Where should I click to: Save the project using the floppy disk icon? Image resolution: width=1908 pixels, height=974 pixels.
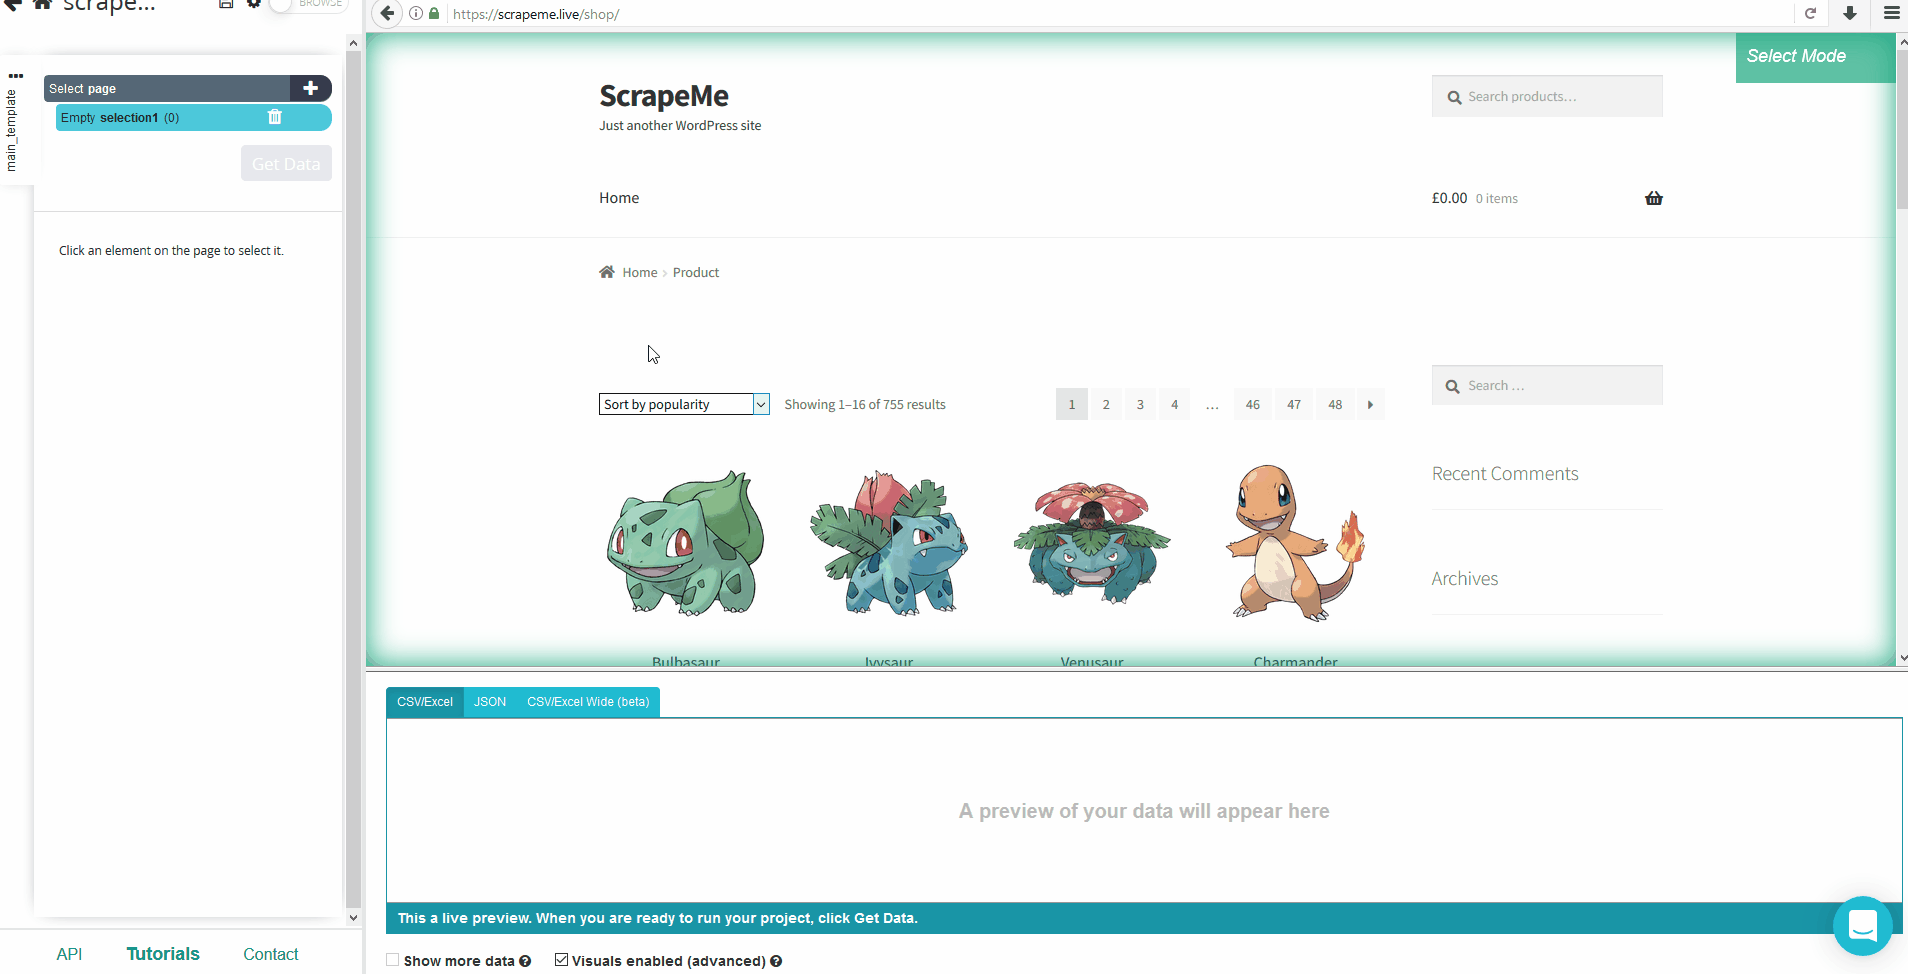click(224, 4)
